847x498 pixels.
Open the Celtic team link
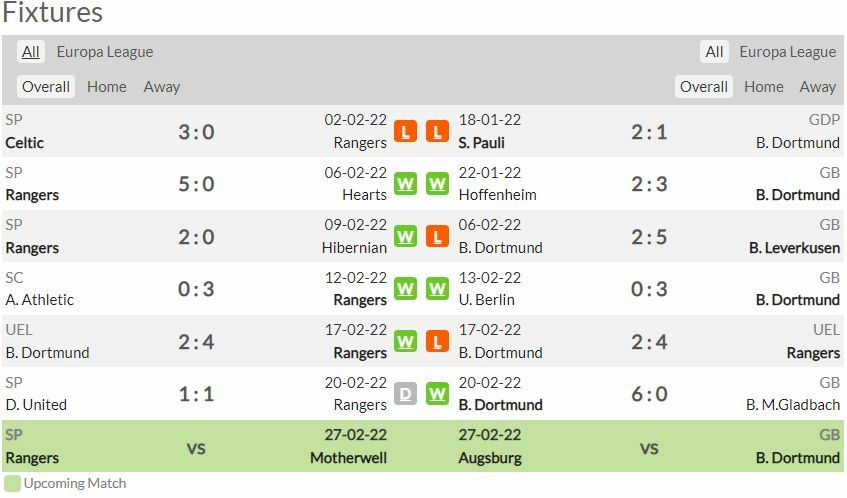coord(25,143)
